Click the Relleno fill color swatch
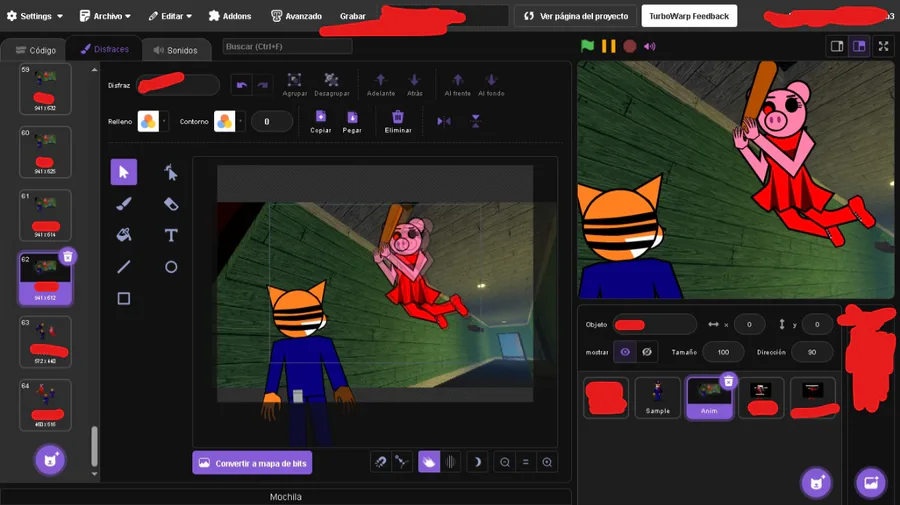The width and height of the screenshot is (900, 505). [148, 121]
